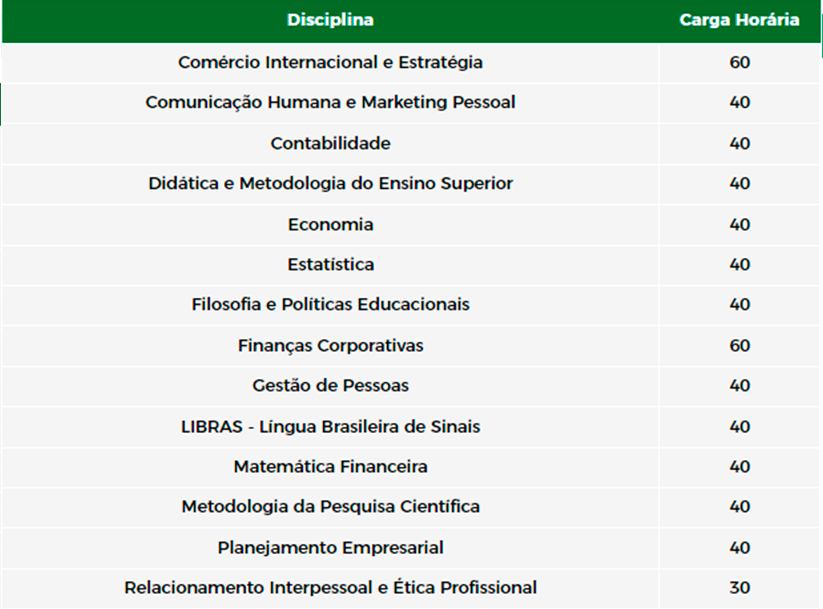Click the 60 hours cell for Comércio Internacional
This screenshot has height=609, width=823.
[x=740, y=62]
